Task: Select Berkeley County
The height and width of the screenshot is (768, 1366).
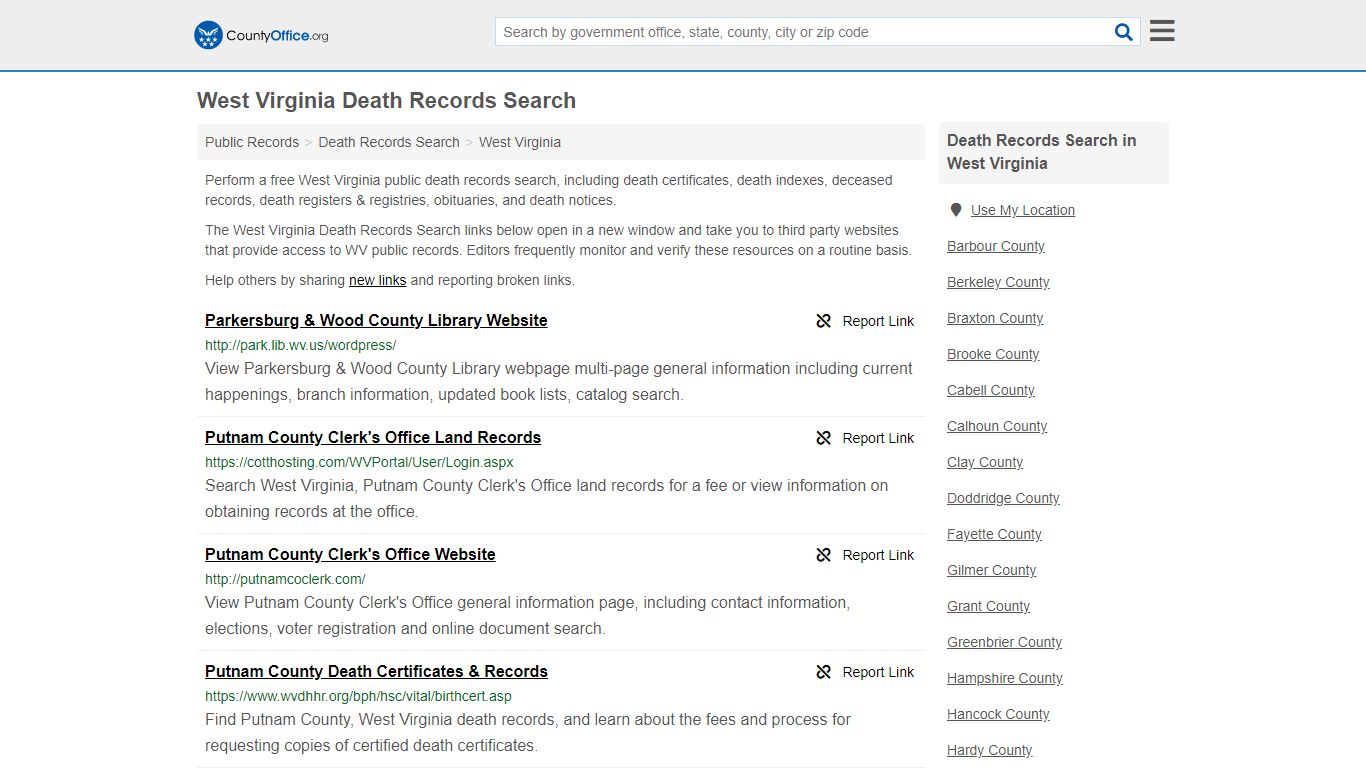Action: coord(998,282)
